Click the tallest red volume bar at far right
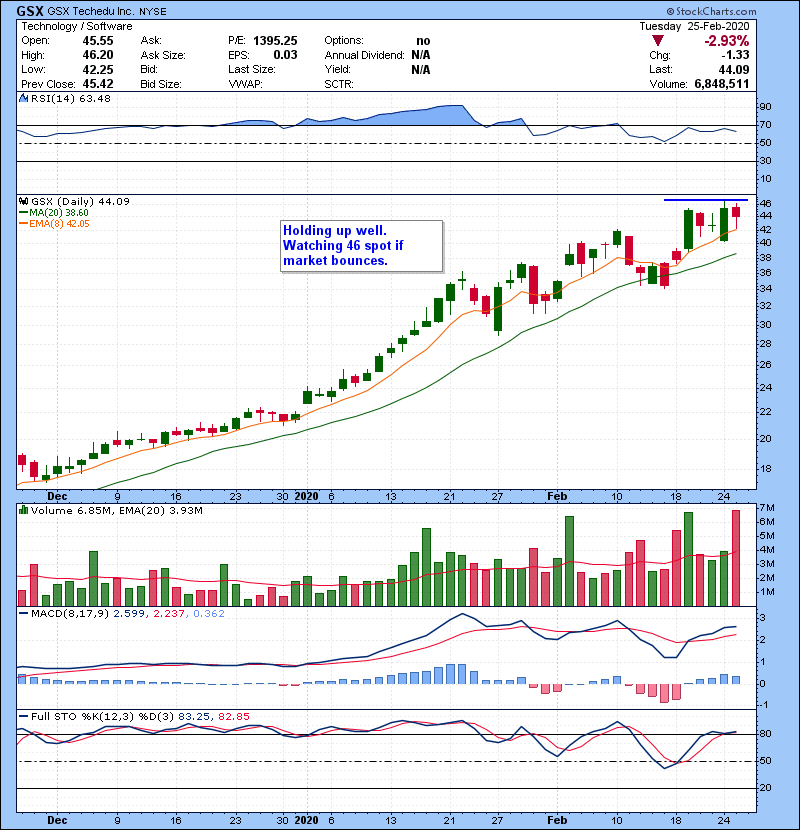Screen dimensions: 800x830 pyautogui.click(x=736, y=558)
